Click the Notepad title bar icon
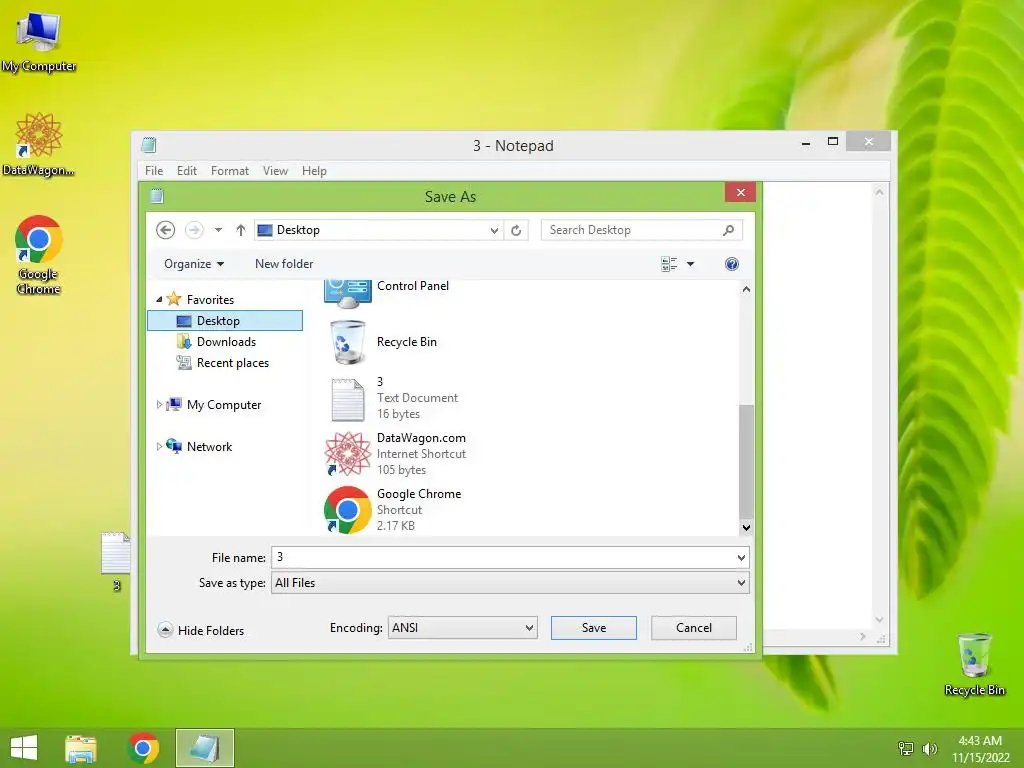The image size is (1024, 768). click(x=149, y=145)
